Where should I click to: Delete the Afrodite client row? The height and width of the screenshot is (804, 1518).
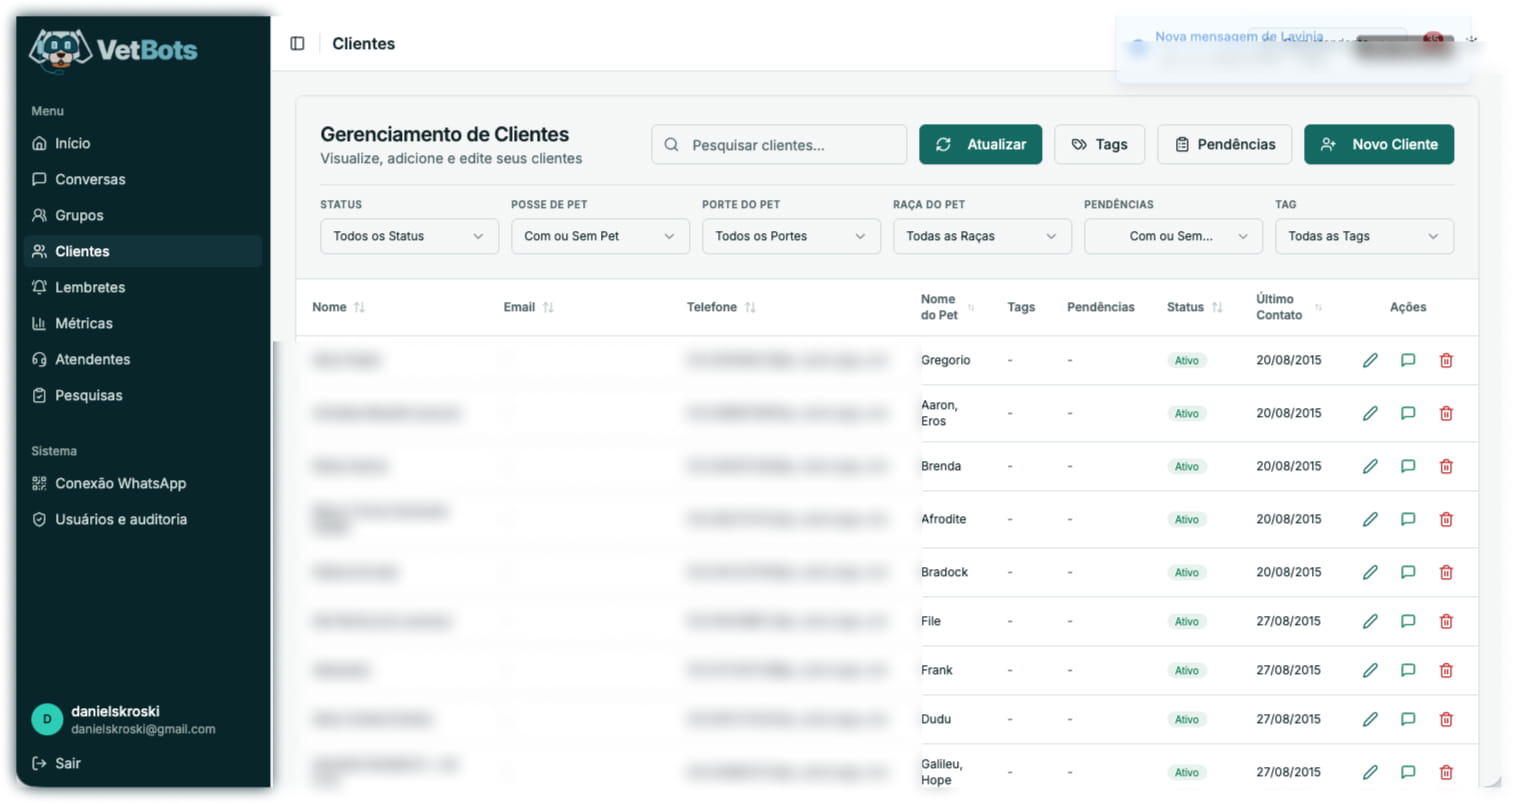pos(1446,519)
